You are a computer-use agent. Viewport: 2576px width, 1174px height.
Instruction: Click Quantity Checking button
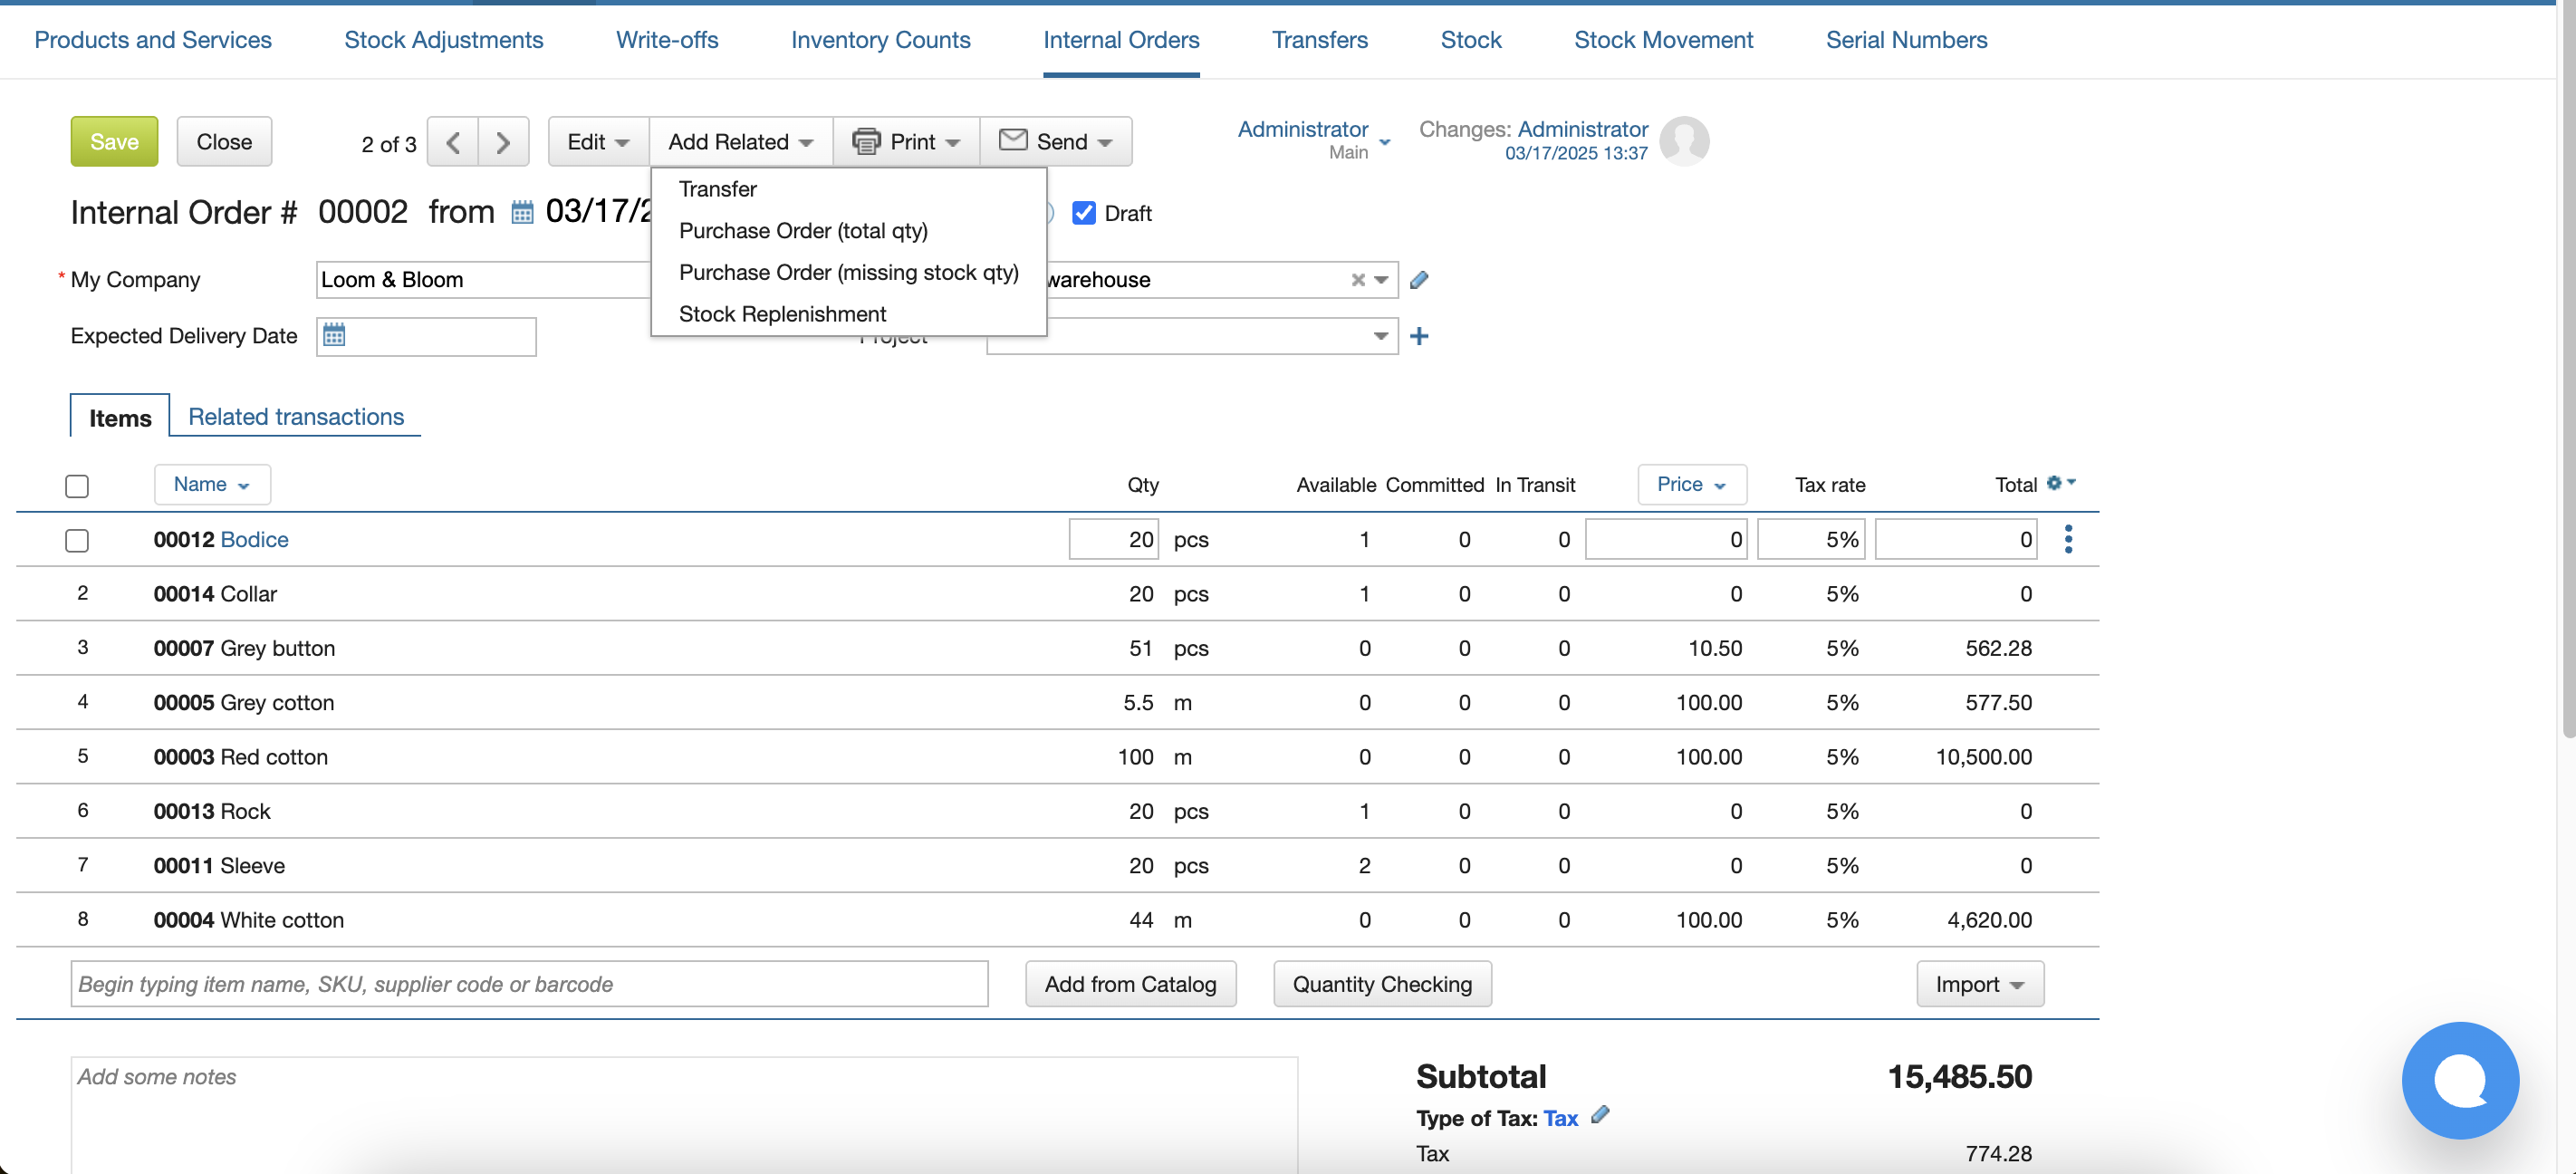(x=1382, y=984)
